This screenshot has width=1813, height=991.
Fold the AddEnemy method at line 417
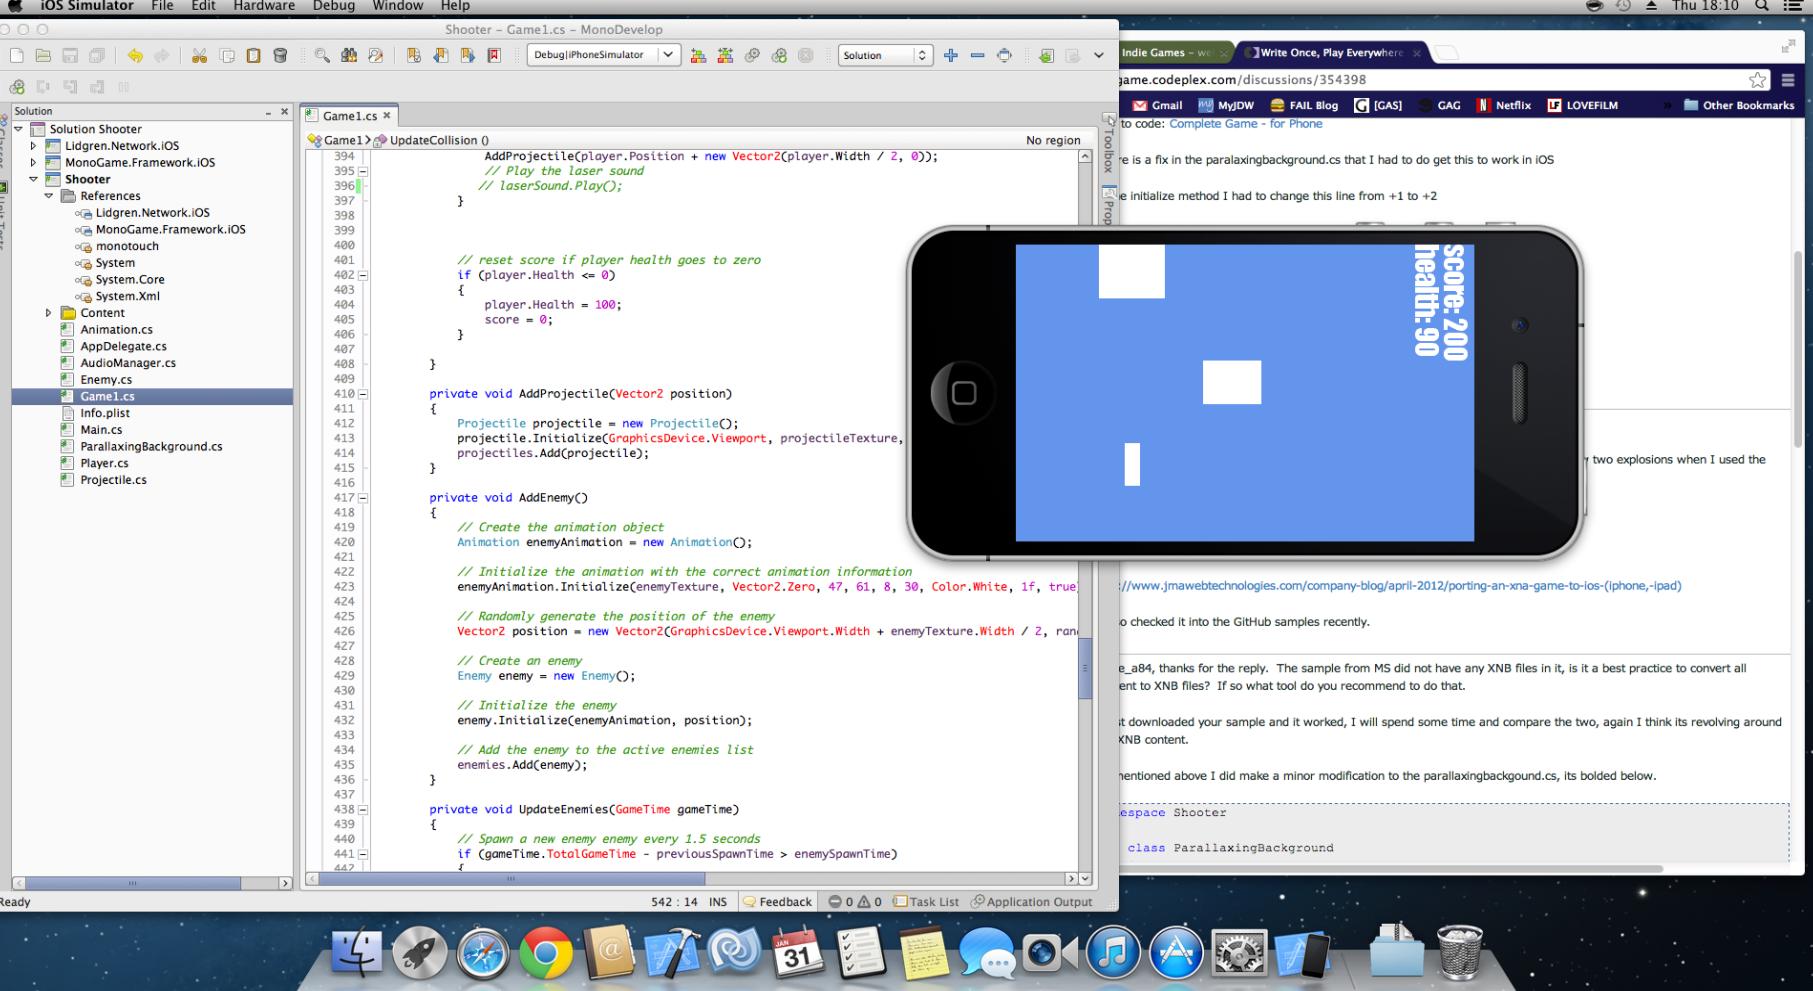[x=363, y=498]
